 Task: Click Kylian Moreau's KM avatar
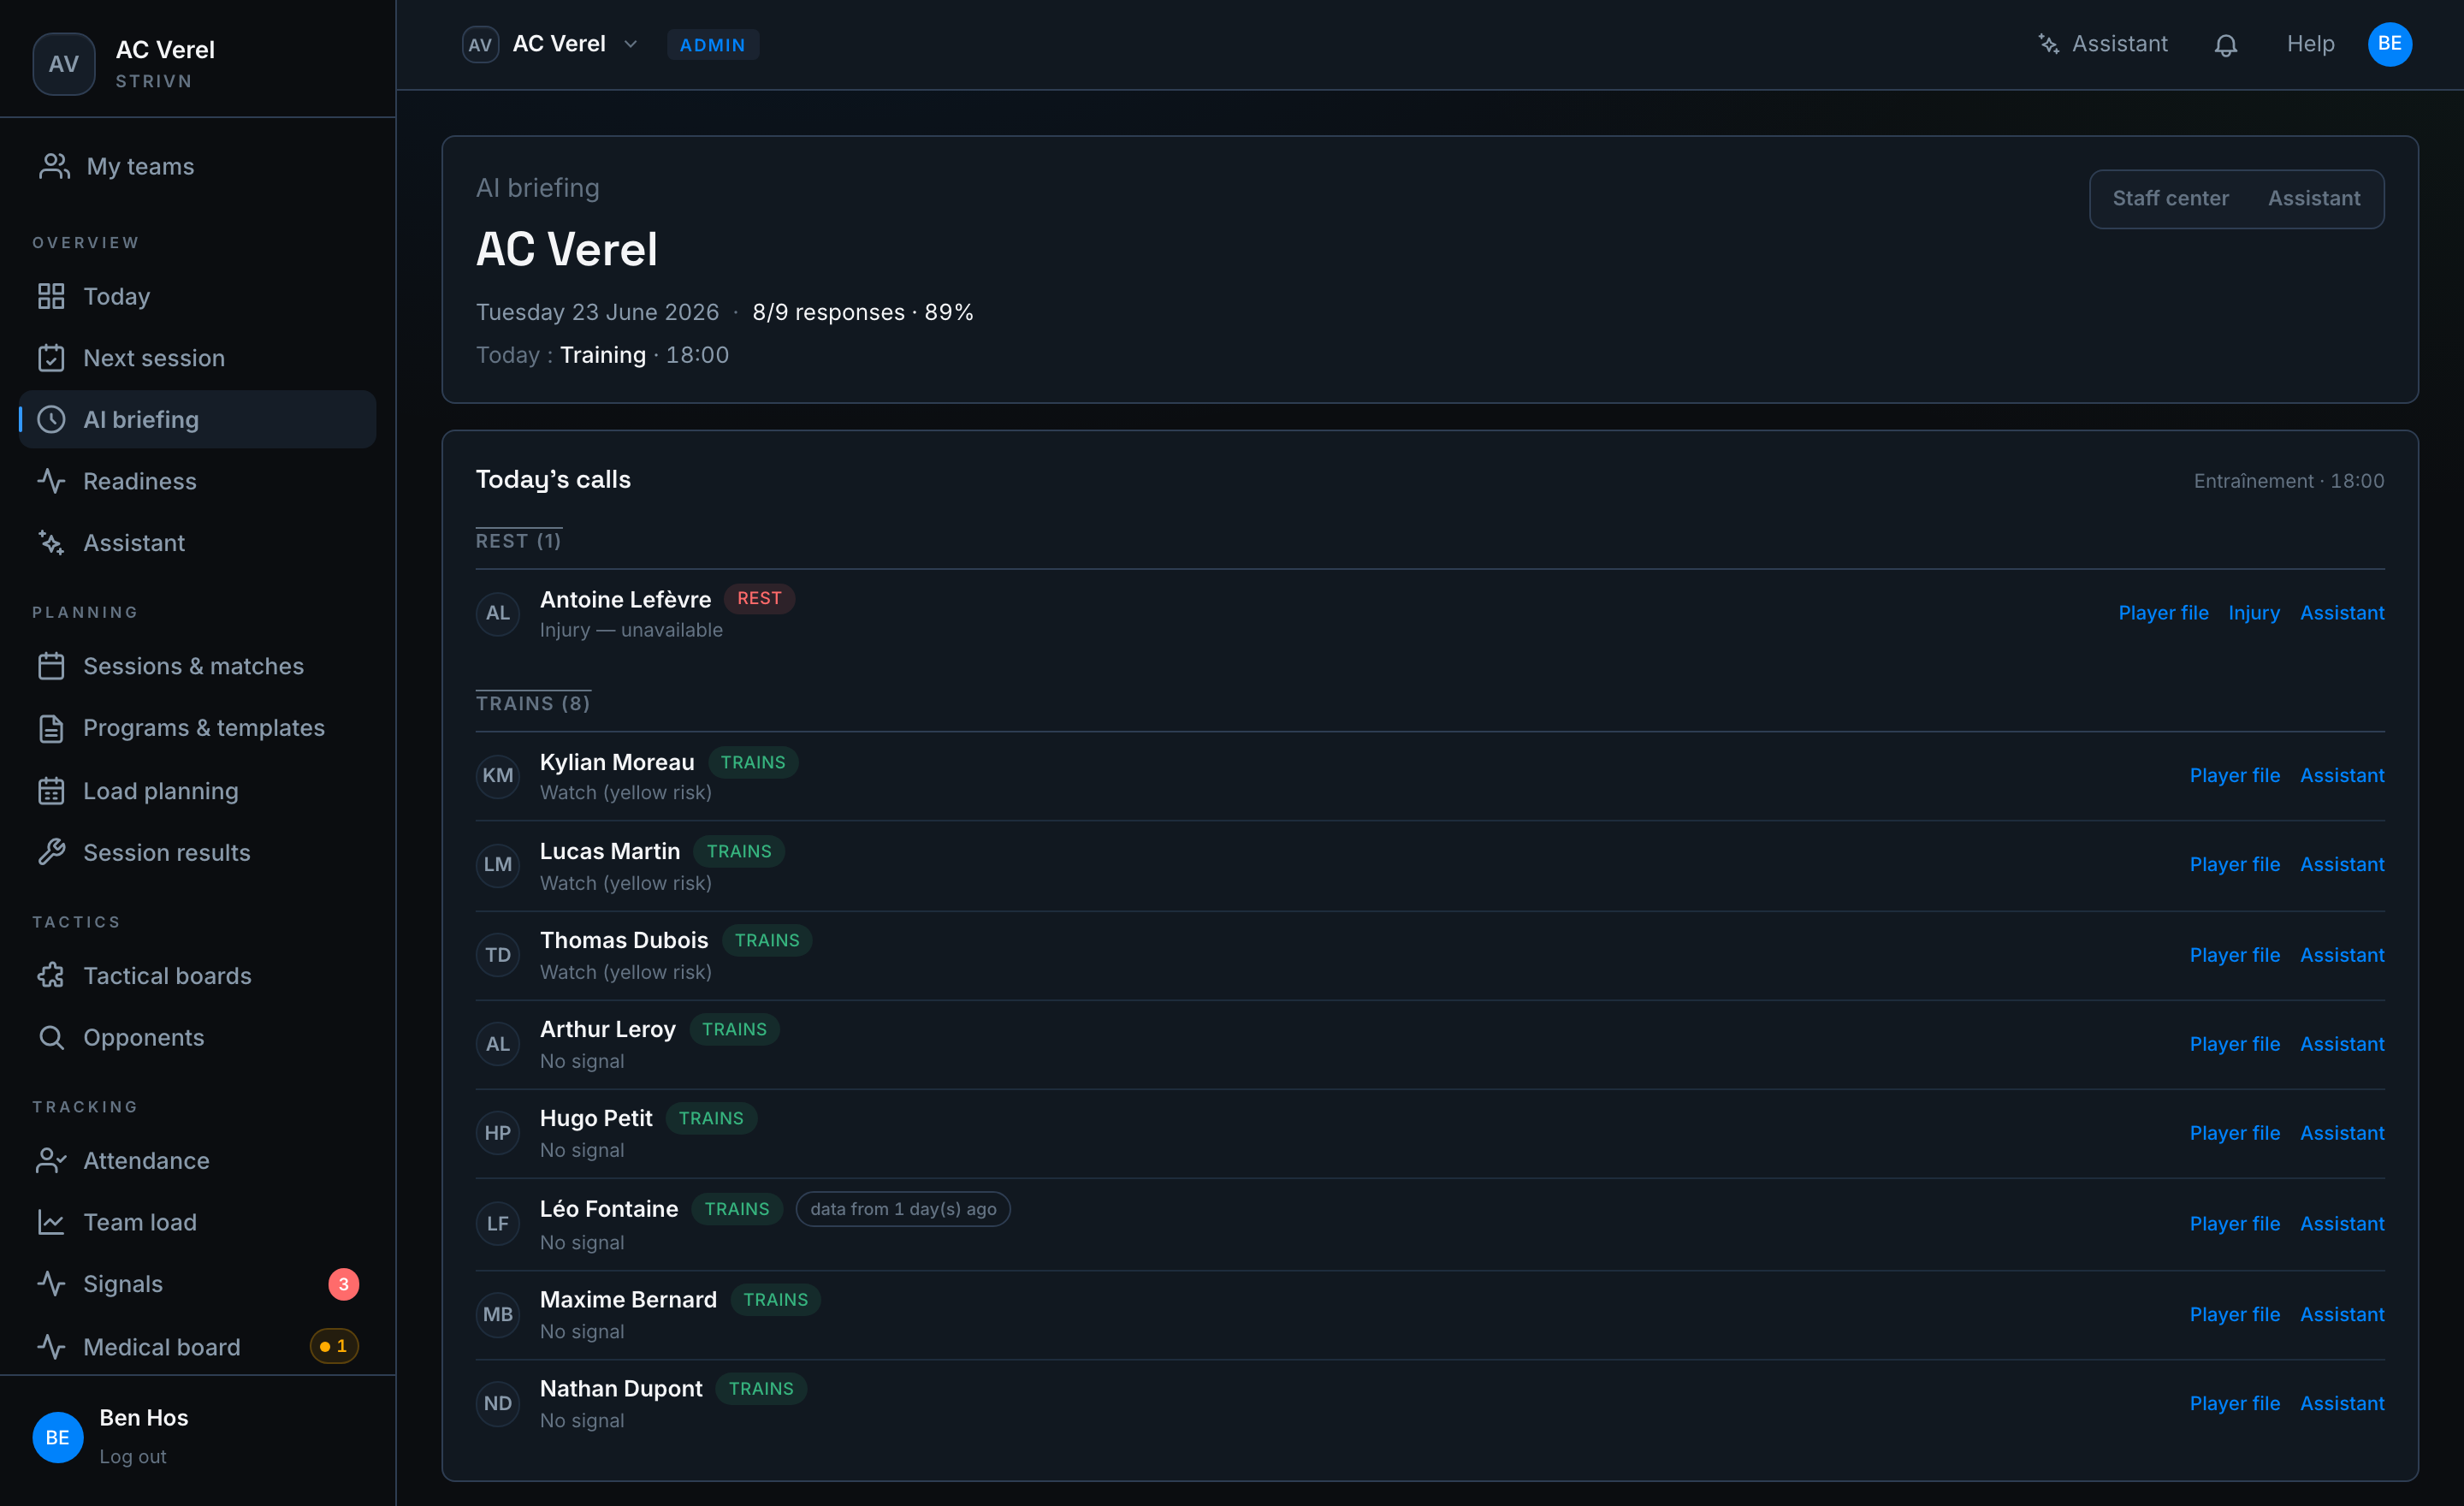coord(497,776)
